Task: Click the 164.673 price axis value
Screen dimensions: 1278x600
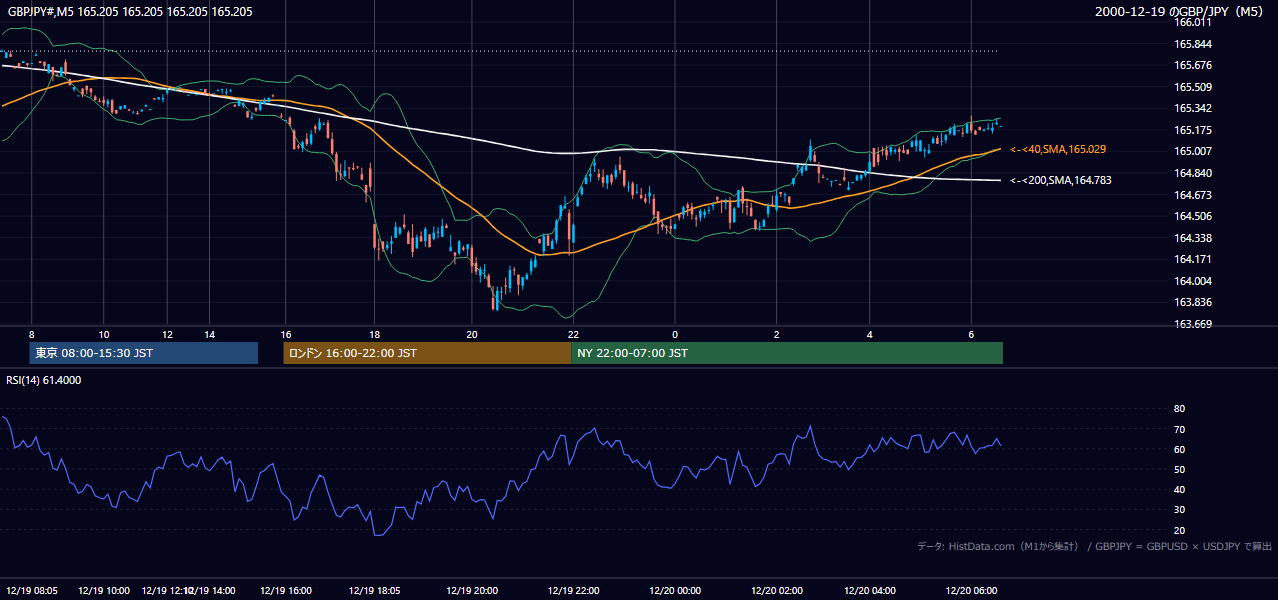Action: [1193, 195]
